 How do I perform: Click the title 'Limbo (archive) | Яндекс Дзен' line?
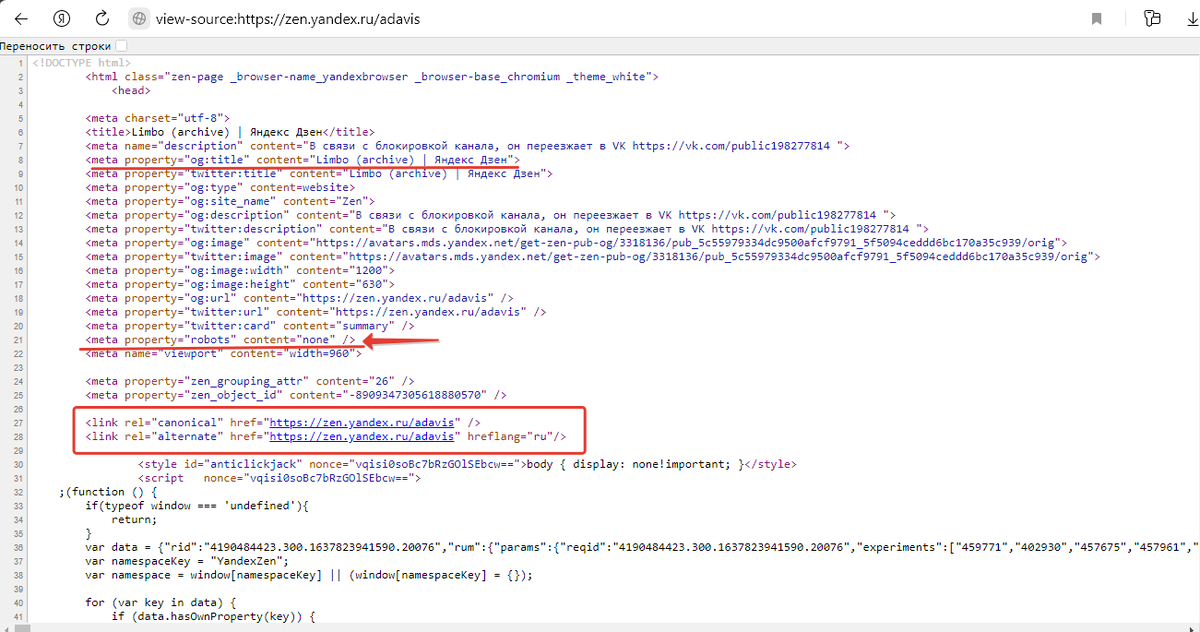click(230, 131)
